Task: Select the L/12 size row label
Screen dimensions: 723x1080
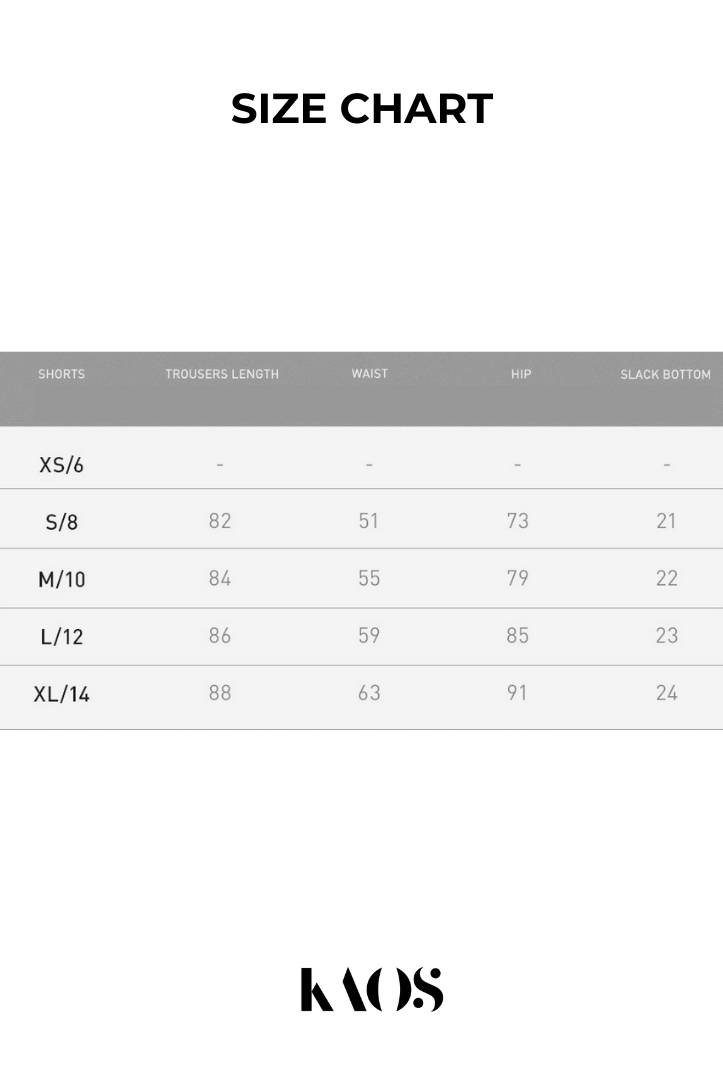Action: tap(62, 636)
